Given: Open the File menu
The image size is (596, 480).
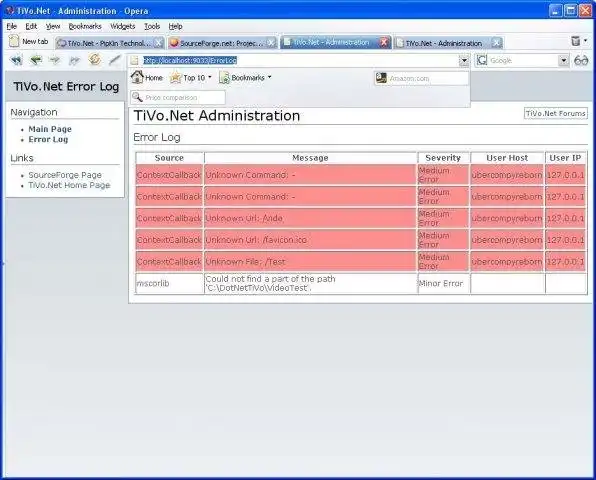Looking at the screenshot, I should pyautogui.click(x=12, y=26).
